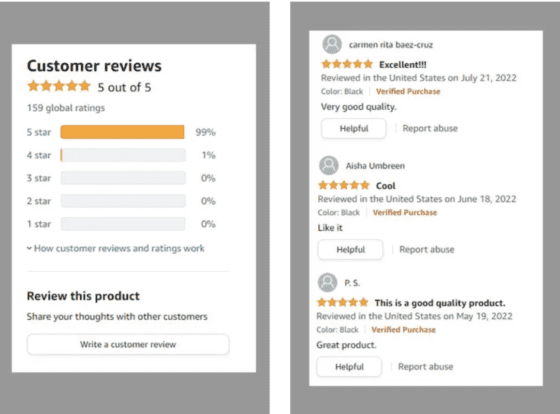Click Aisha Umbreen profile avatar icon
Image resolution: width=560 pixels, height=414 pixels.
click(x=329, y=165)
